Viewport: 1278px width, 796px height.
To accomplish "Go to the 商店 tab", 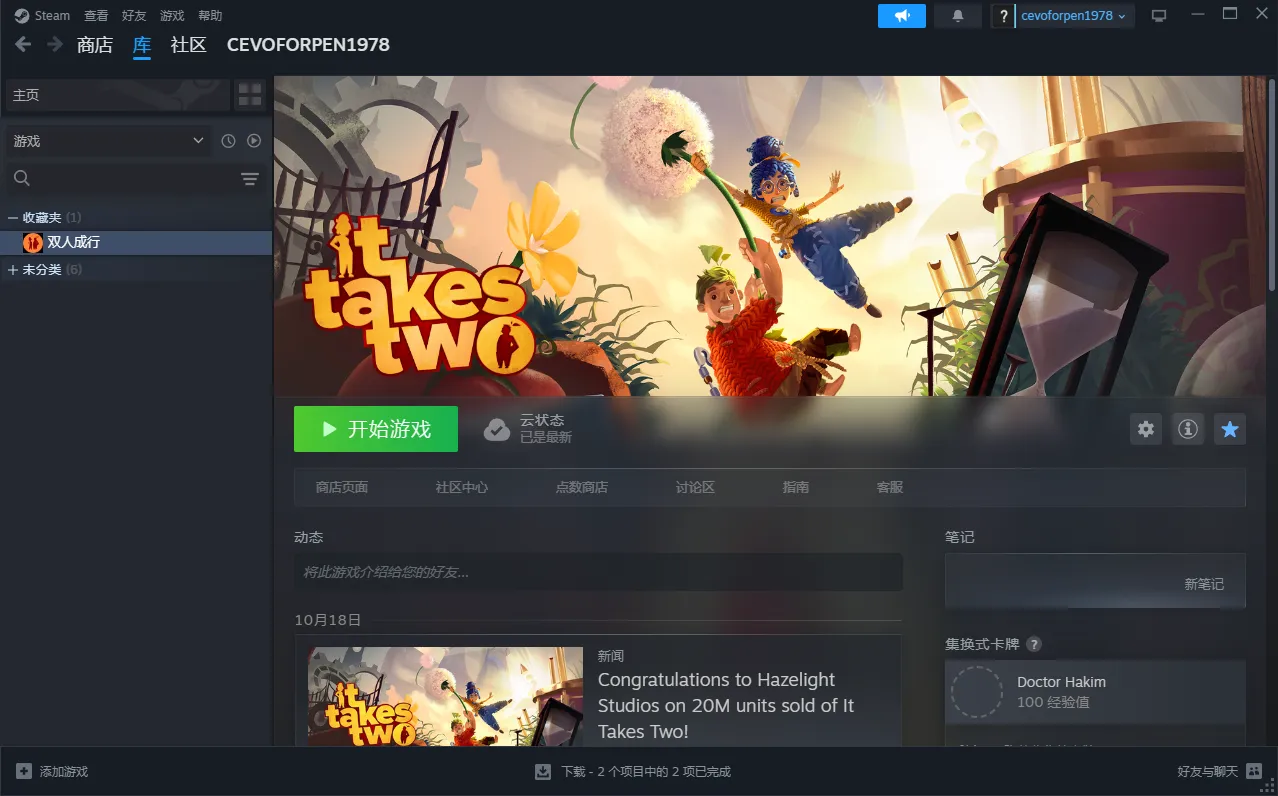I will pyautogui.click(x=95, y=45).
